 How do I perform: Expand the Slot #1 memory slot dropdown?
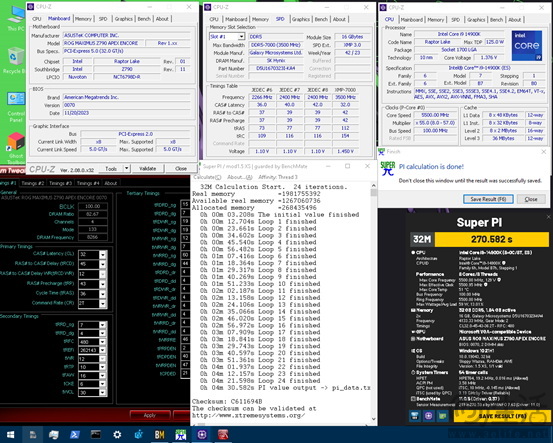point(241,37)
